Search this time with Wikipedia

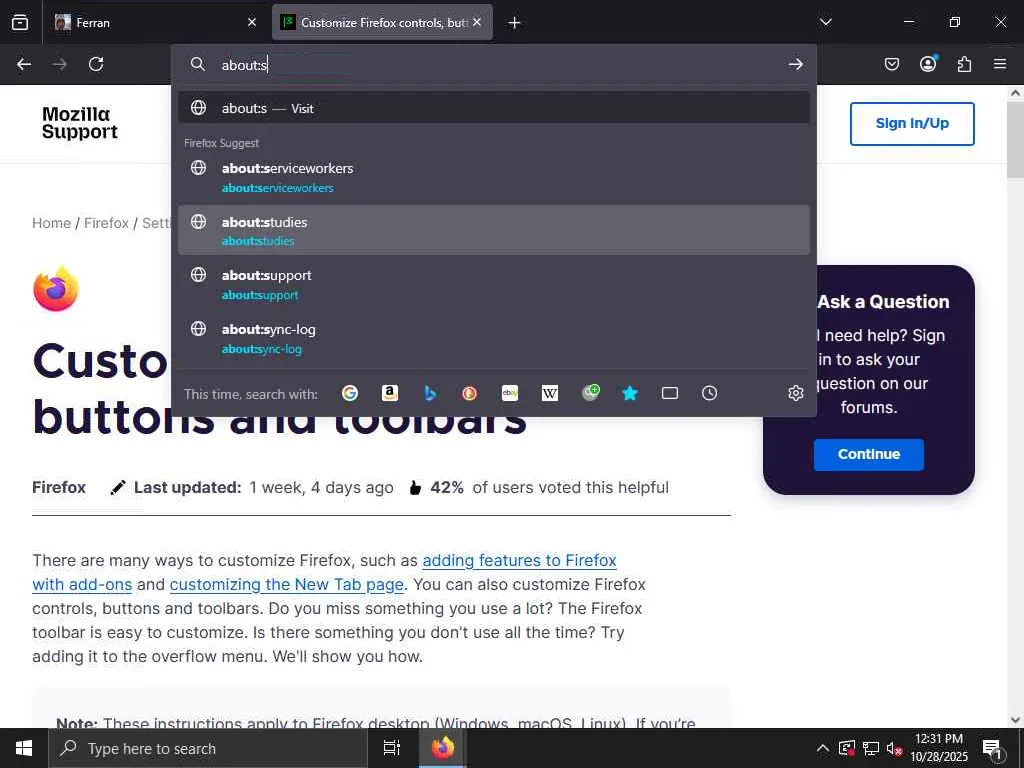tap(550, 393)
